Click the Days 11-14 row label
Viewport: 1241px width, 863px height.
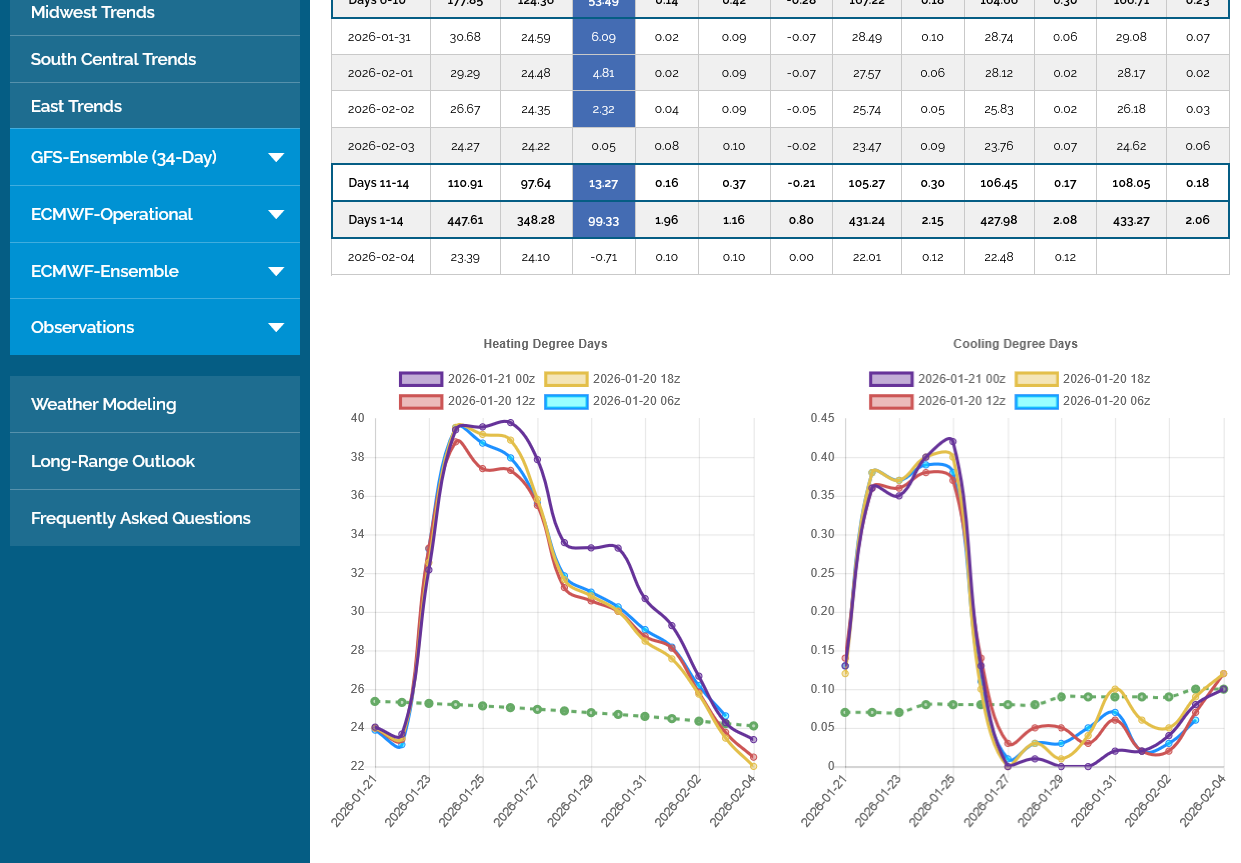click(380, 183)
